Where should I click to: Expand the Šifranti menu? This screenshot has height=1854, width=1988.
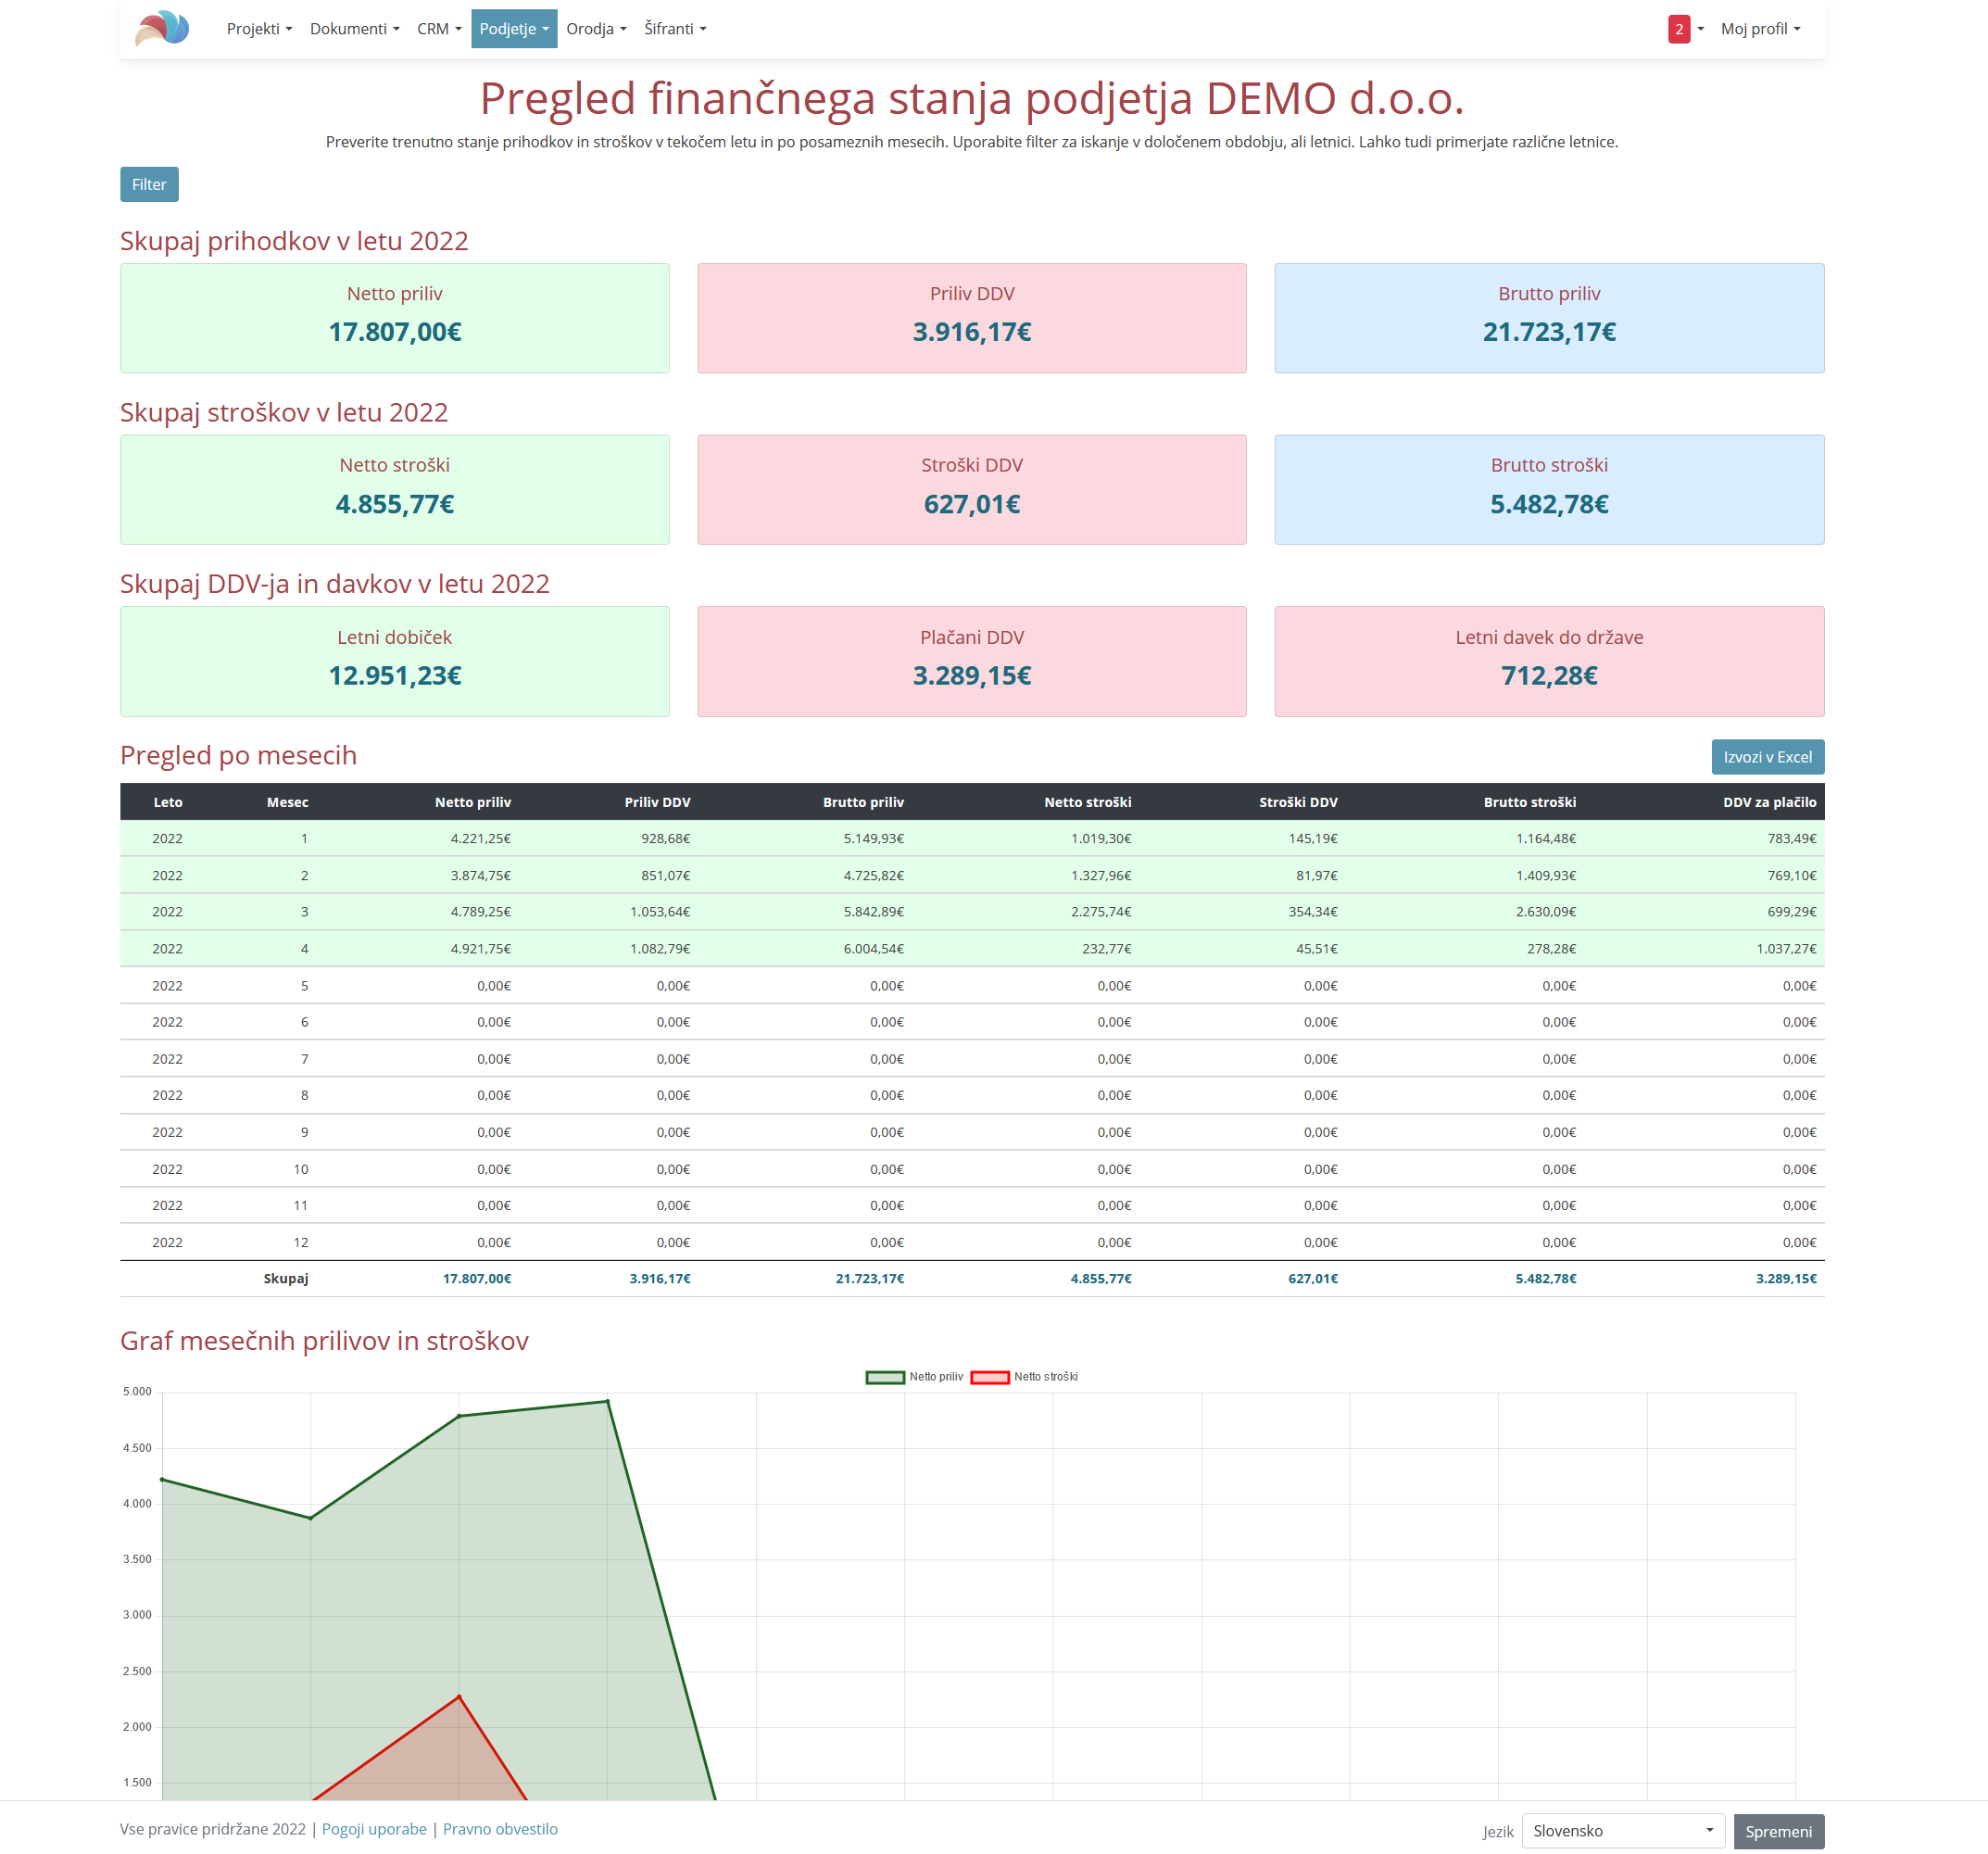point(675,29)
